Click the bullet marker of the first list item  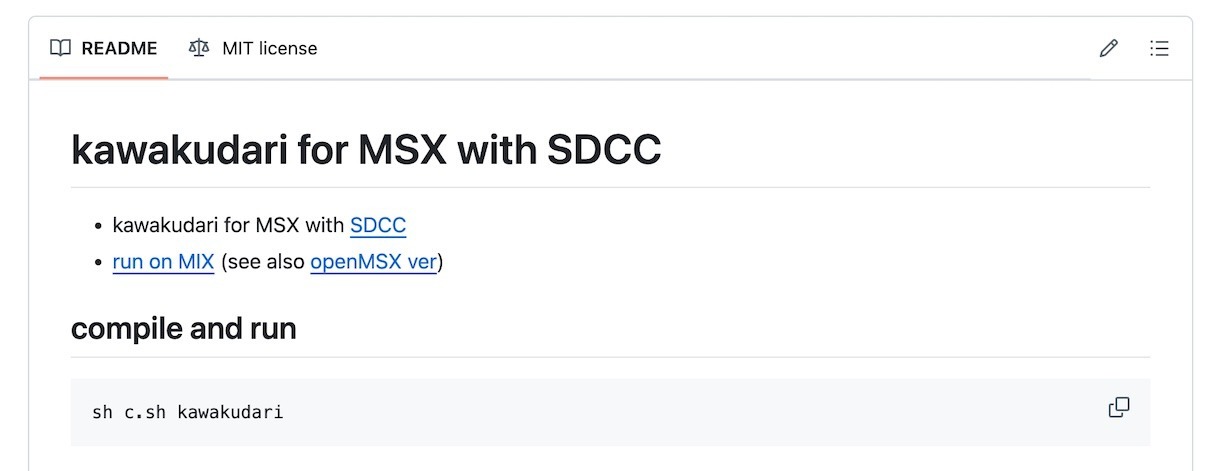(x=98, y=226)
